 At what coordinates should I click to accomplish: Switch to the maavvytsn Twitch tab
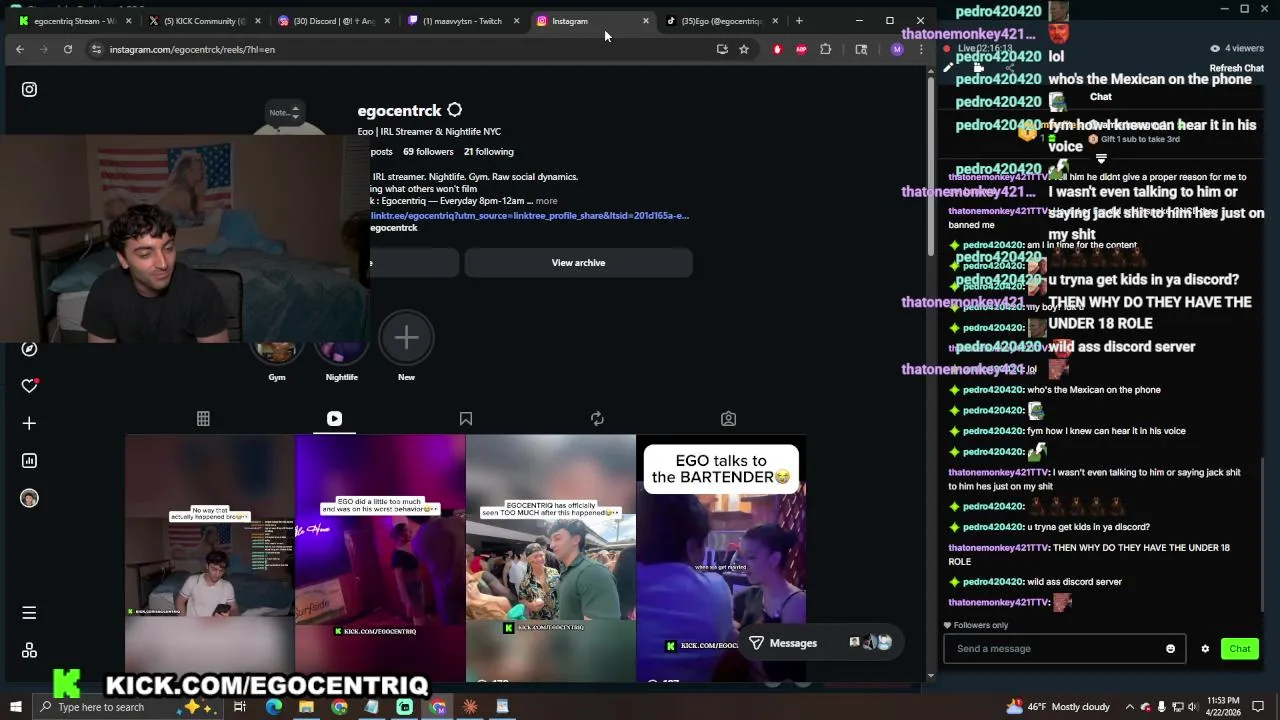[463, 21]
